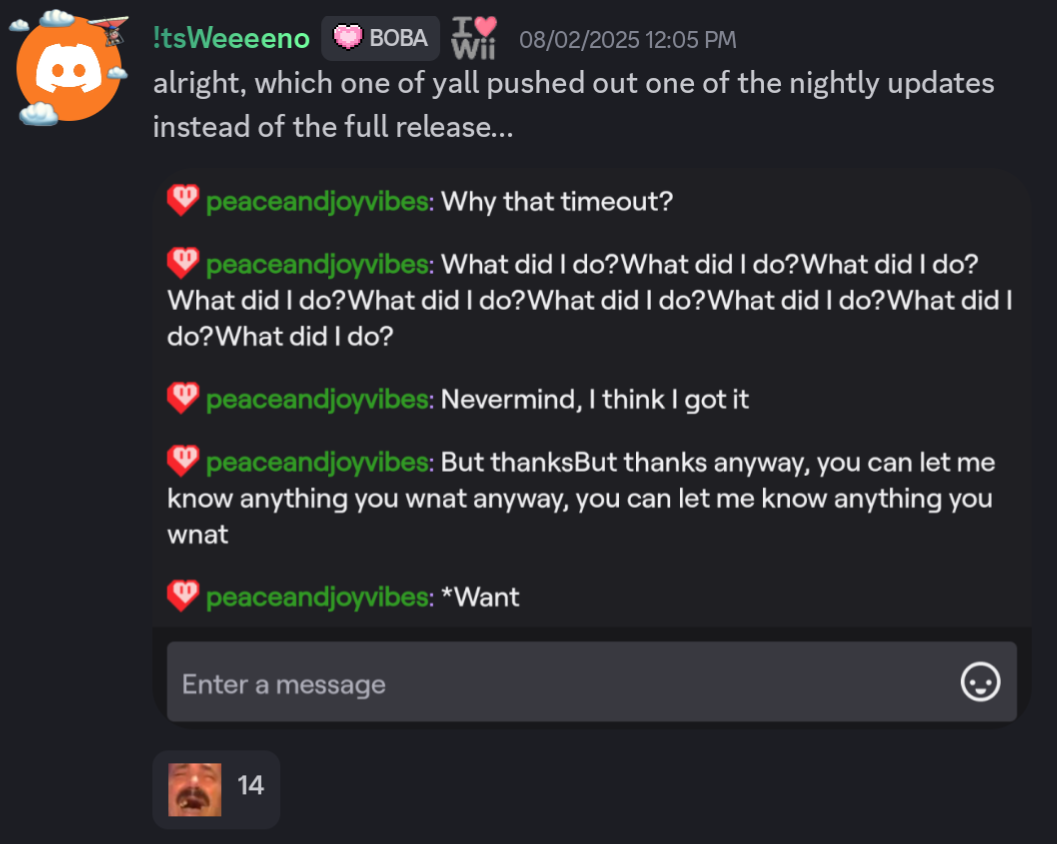Click heart badge beside 'What did I do?' message
The height and width of the screenshot is (844, 1057).
pyautogui.click(x=183, y=263)
